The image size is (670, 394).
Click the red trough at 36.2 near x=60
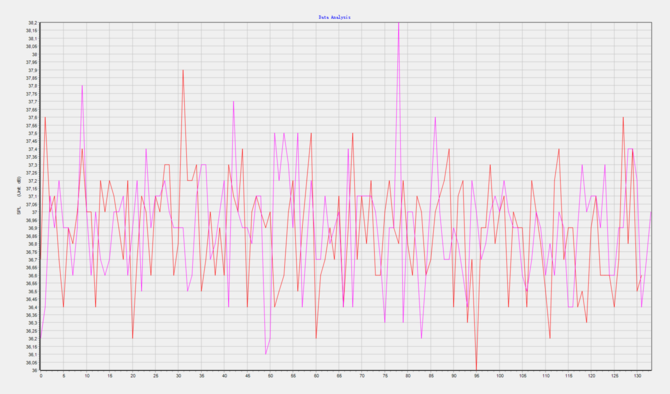(x=316, y=338)
